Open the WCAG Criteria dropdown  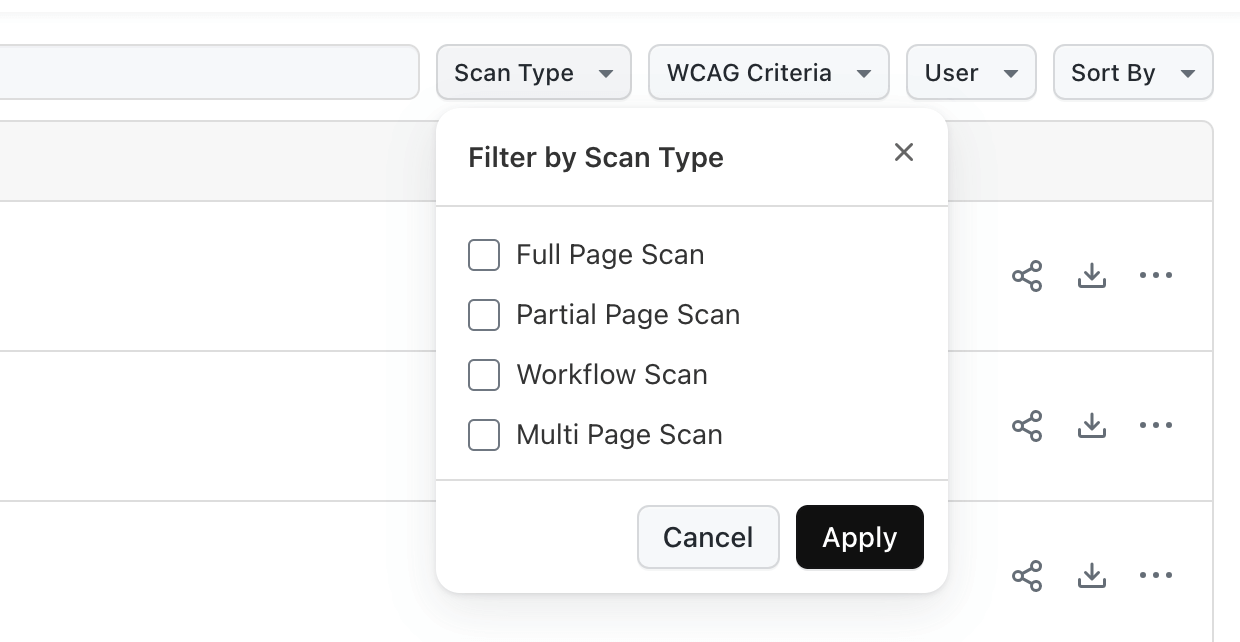tap(768, 73)
